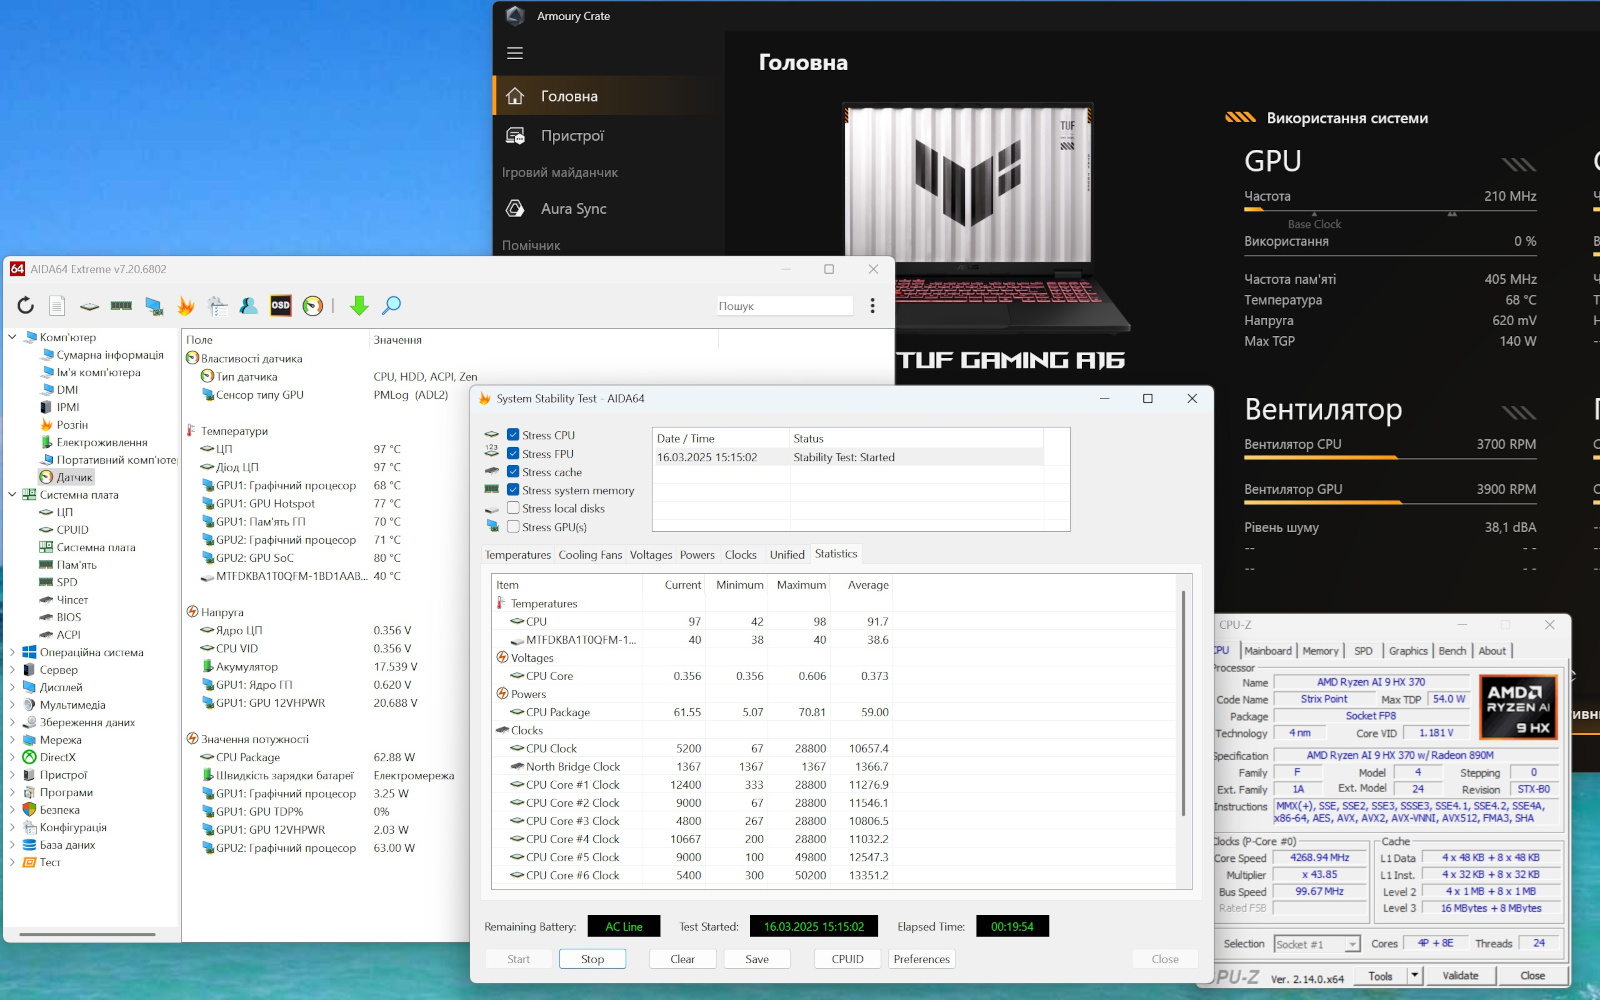Open System Stability Test flame icon in toolbar
This screenshot has width=1600, height=1000.
(x=186, y=306)
